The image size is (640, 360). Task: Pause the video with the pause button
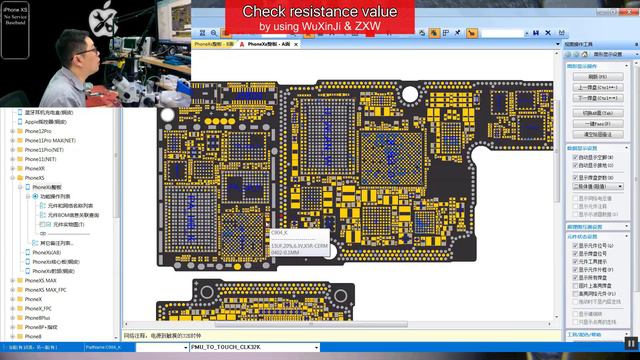click(631, 343)
